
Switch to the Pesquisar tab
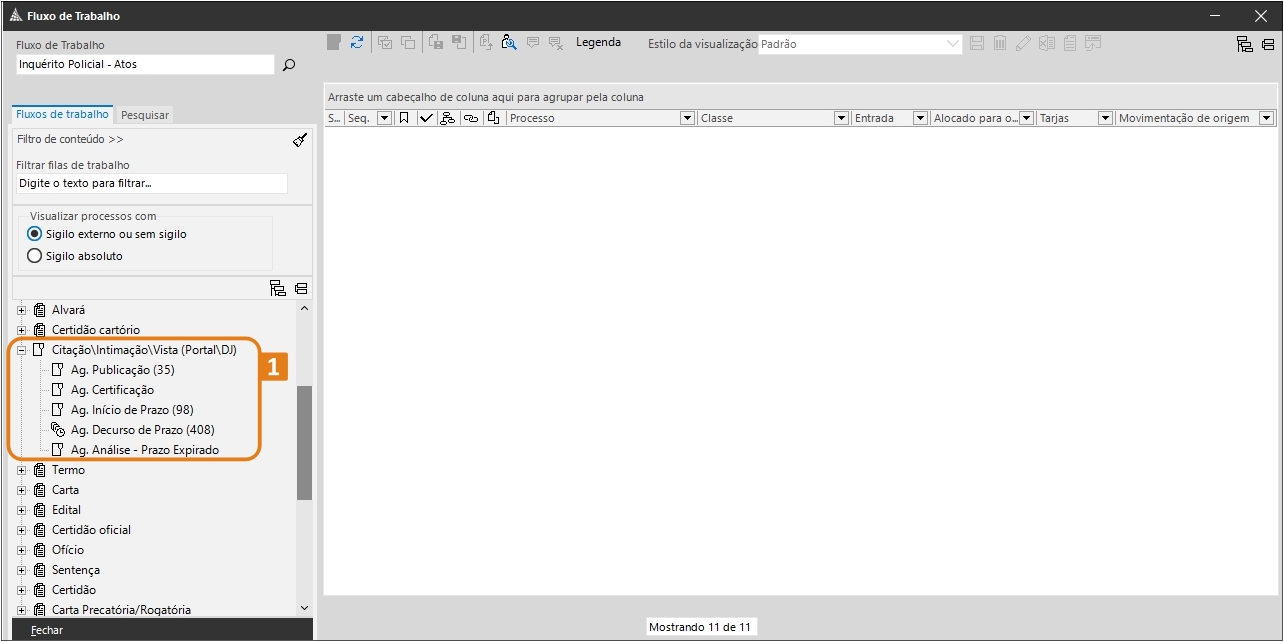145,115
